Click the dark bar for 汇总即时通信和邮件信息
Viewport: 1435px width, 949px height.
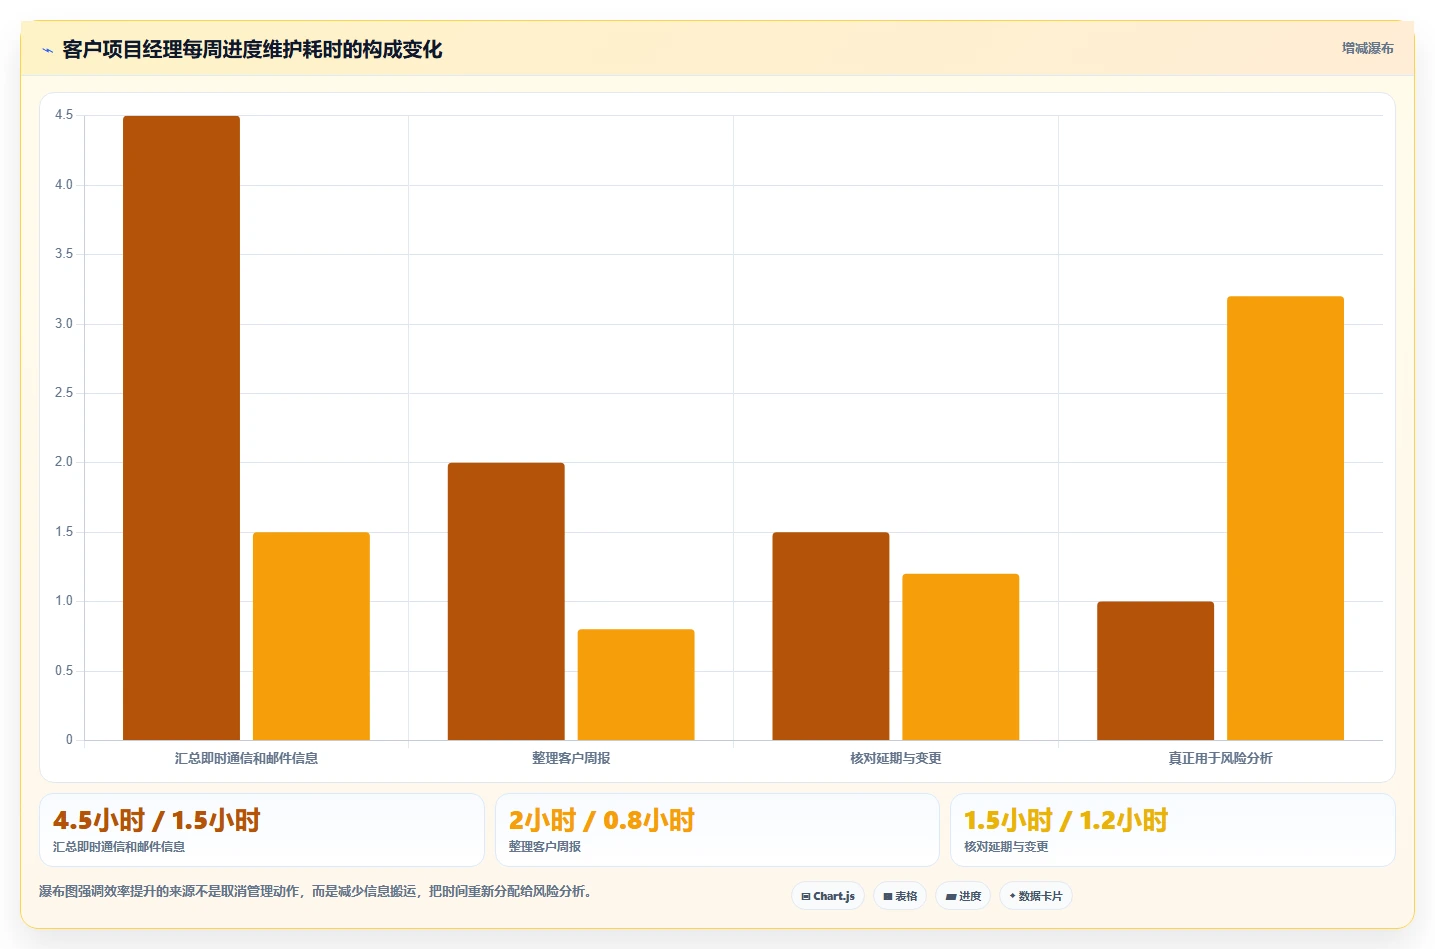tap(181, 428)
